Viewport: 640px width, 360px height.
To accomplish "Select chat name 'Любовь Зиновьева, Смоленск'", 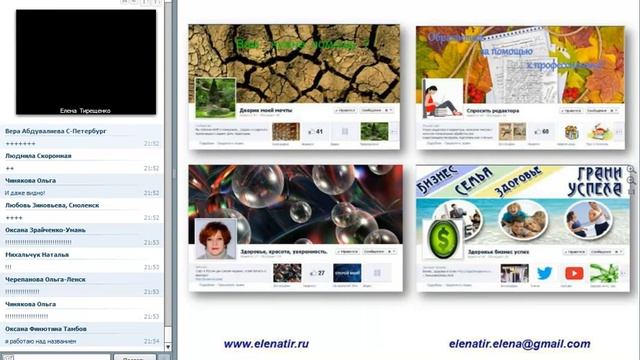I will pyautogui.click(x=52, y=205).
